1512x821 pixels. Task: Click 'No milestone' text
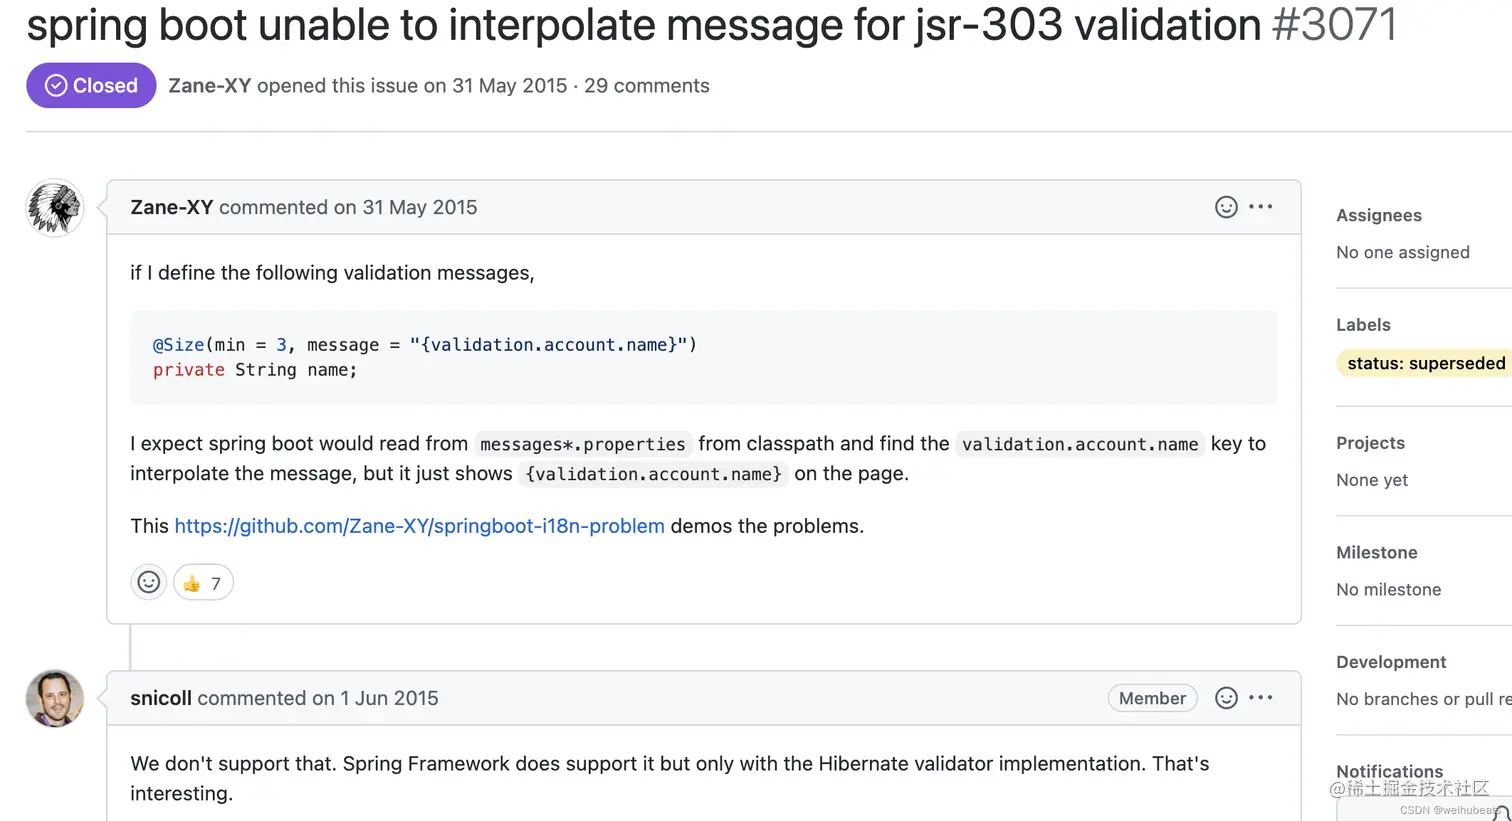[1388, 589]
